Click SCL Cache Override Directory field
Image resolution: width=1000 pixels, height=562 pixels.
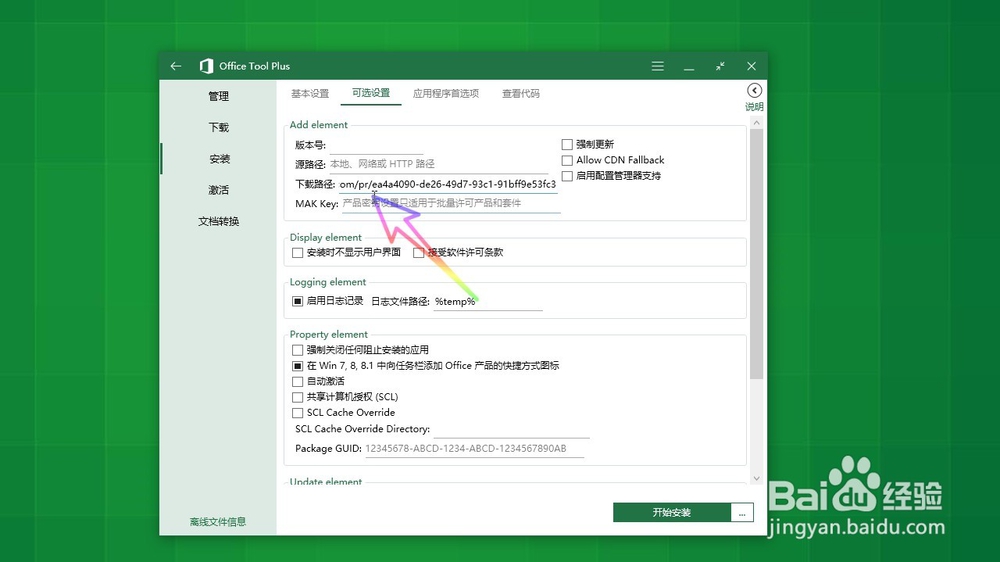(x=511, y=429)
